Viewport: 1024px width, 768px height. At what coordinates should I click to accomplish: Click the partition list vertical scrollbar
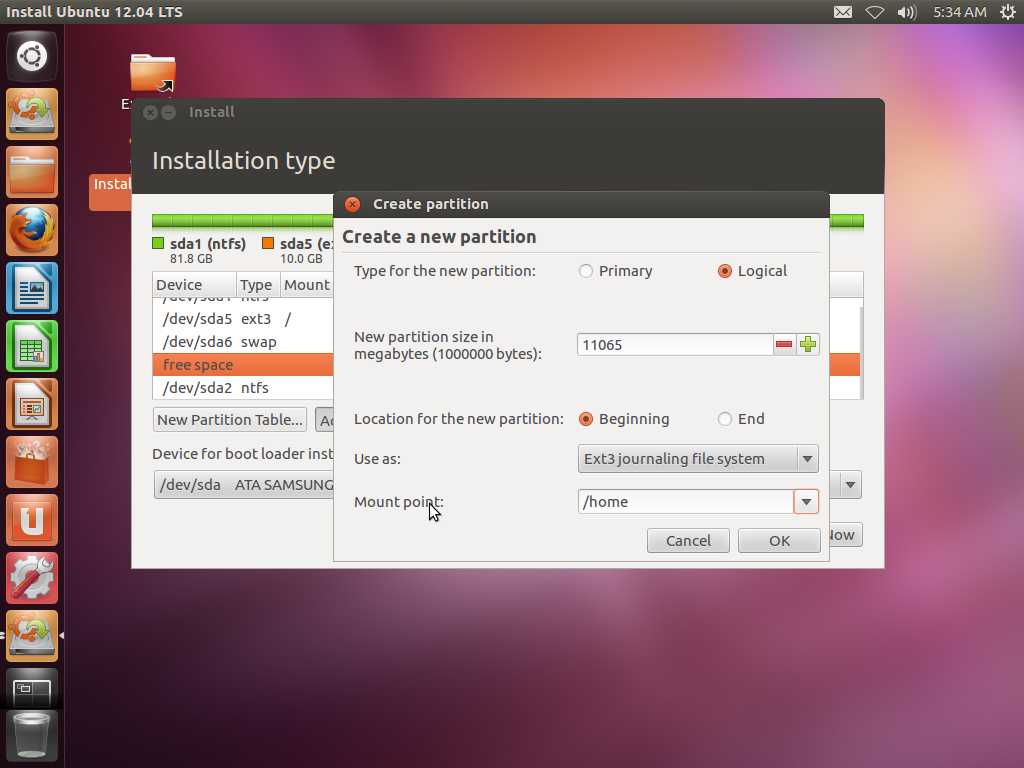(x=861, y=353)
